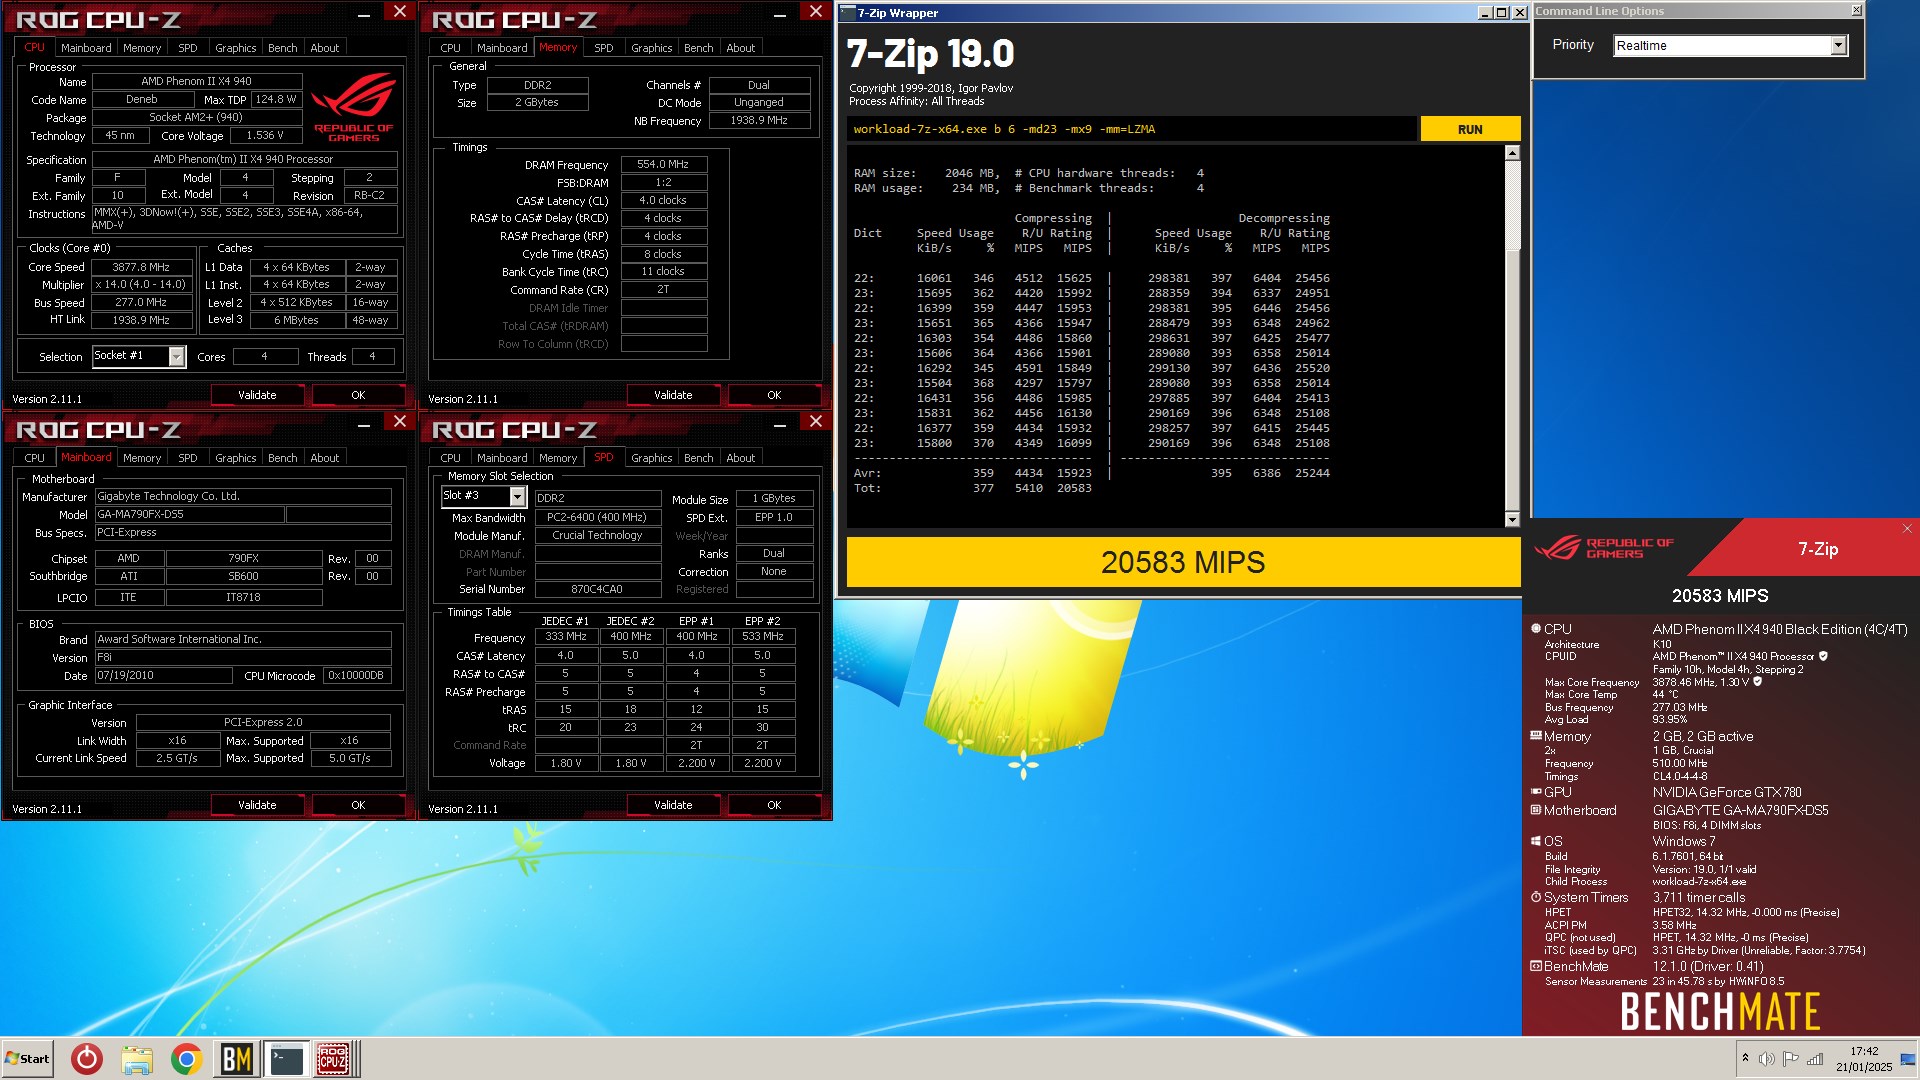This screenshot has height=1080, width=1920.
Task: Click the Core Speed value 3877.8 MHz
Action: click(x=141, y=267)
